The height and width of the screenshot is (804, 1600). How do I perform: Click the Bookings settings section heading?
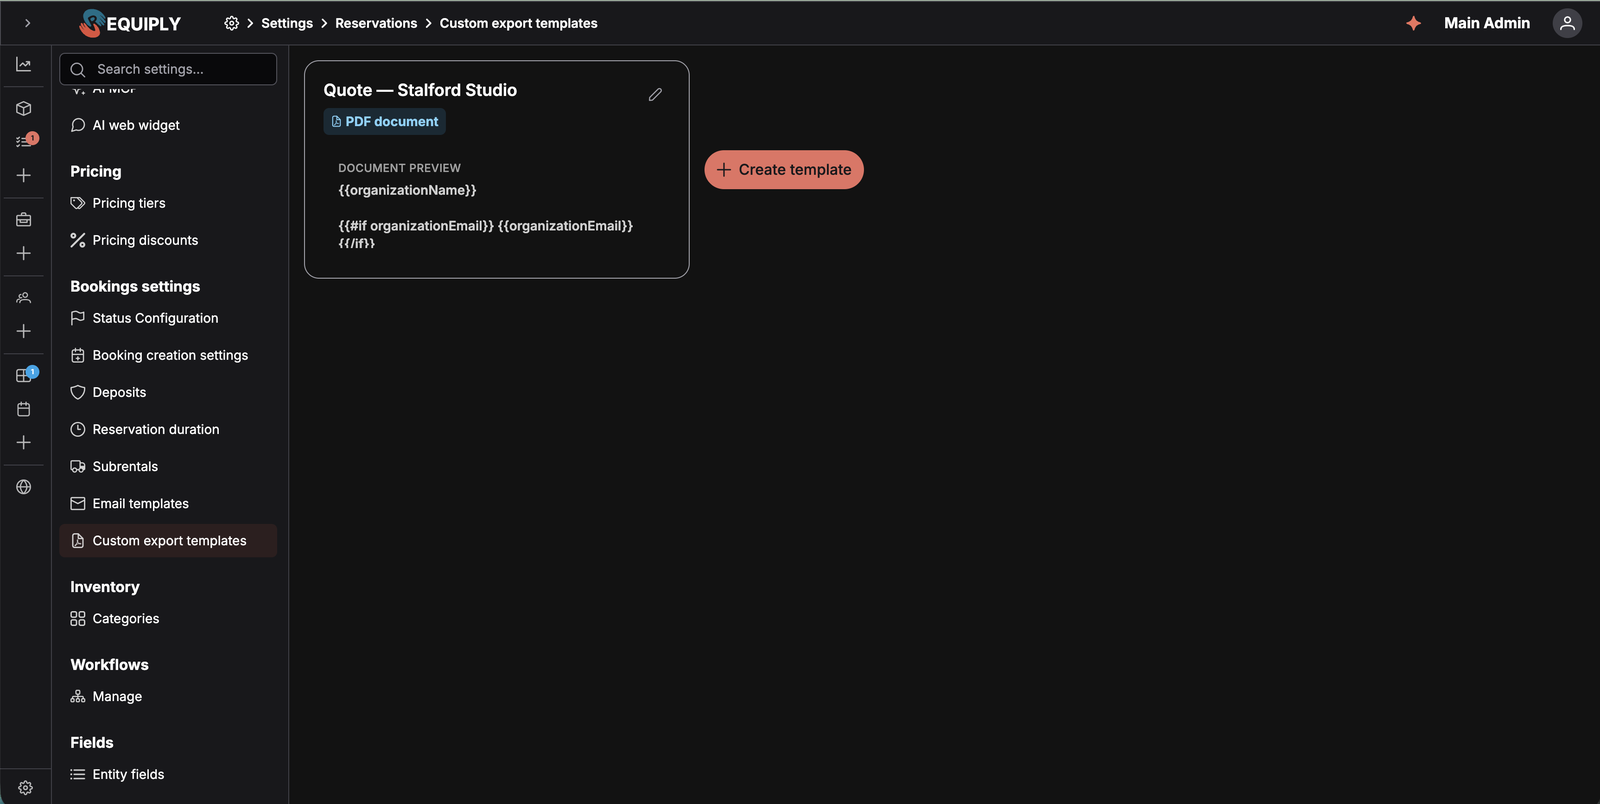pos(135,286)
